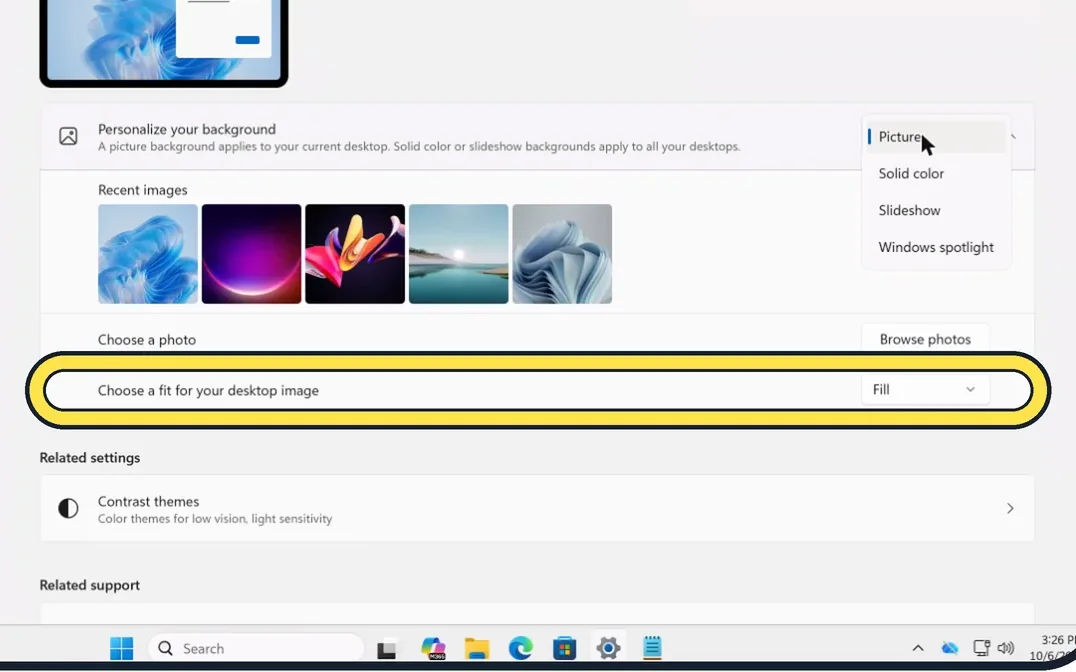Select the lake sunrise recent image
Screen dimensions: 1076x672
point(458,254)
